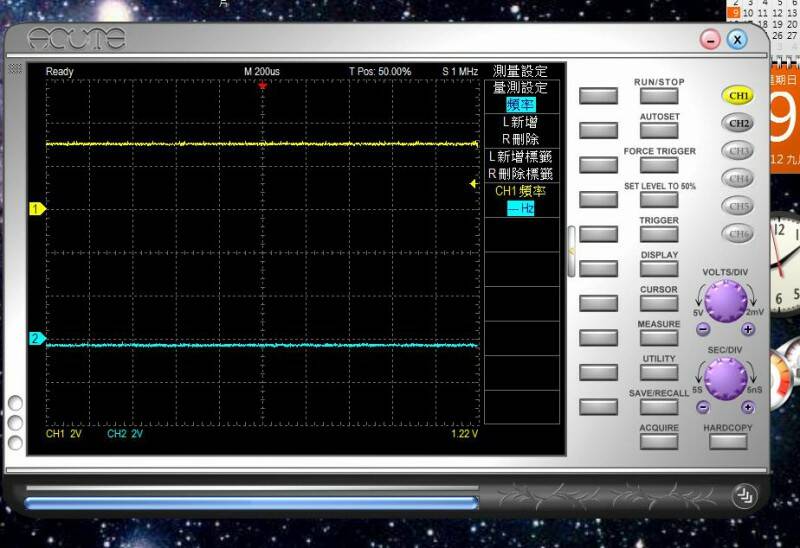Click the SEC/DIV purple knob

(725, 379)
